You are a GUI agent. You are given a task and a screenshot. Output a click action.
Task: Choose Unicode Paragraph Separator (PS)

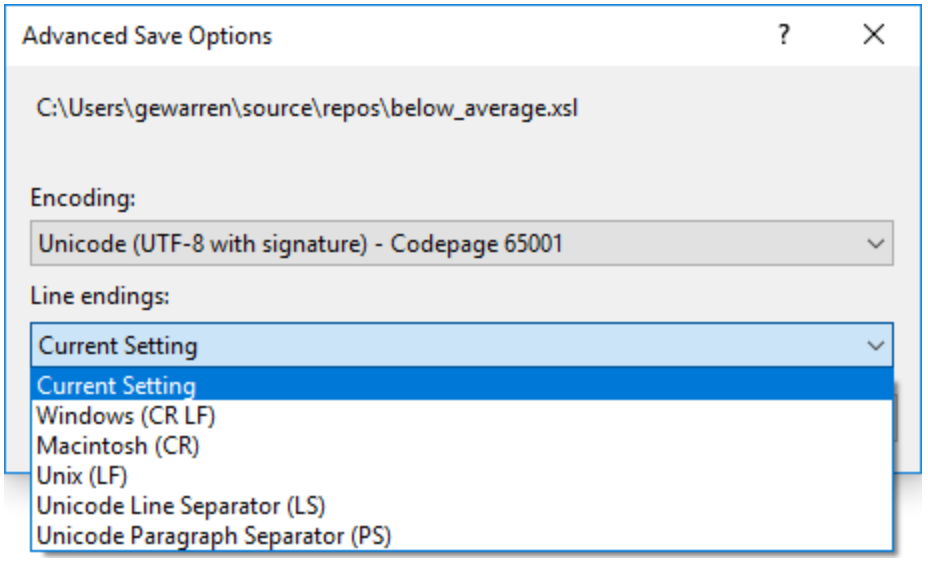tap(213, 535)
